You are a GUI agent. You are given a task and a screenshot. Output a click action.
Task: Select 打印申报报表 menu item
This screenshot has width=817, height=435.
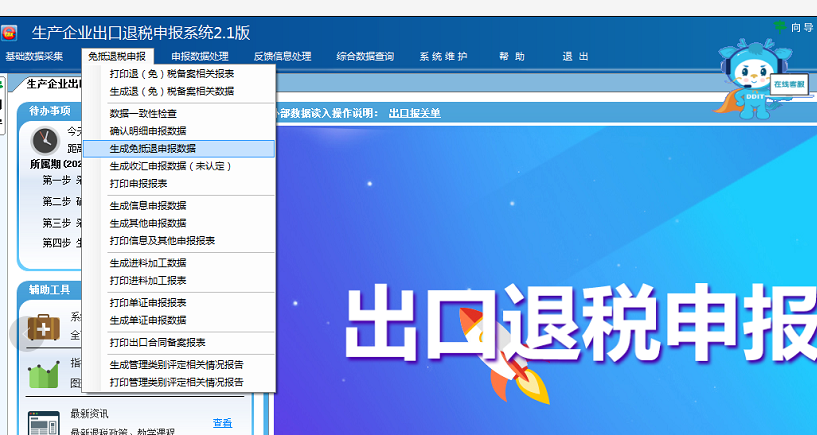(x=138, y=184)
